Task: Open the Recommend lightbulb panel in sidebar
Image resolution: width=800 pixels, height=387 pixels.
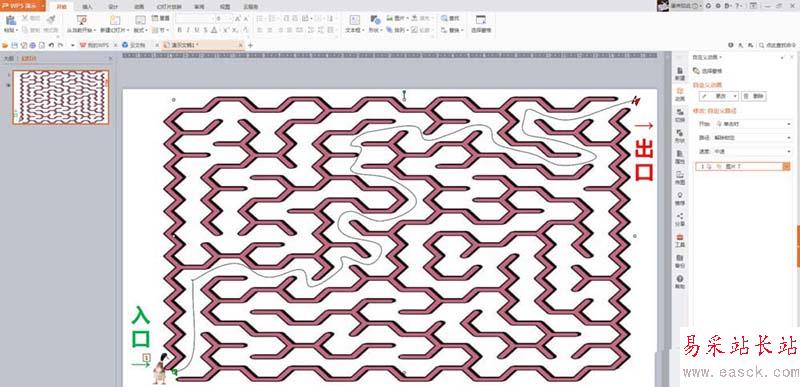Action: (x=680, y=199)
